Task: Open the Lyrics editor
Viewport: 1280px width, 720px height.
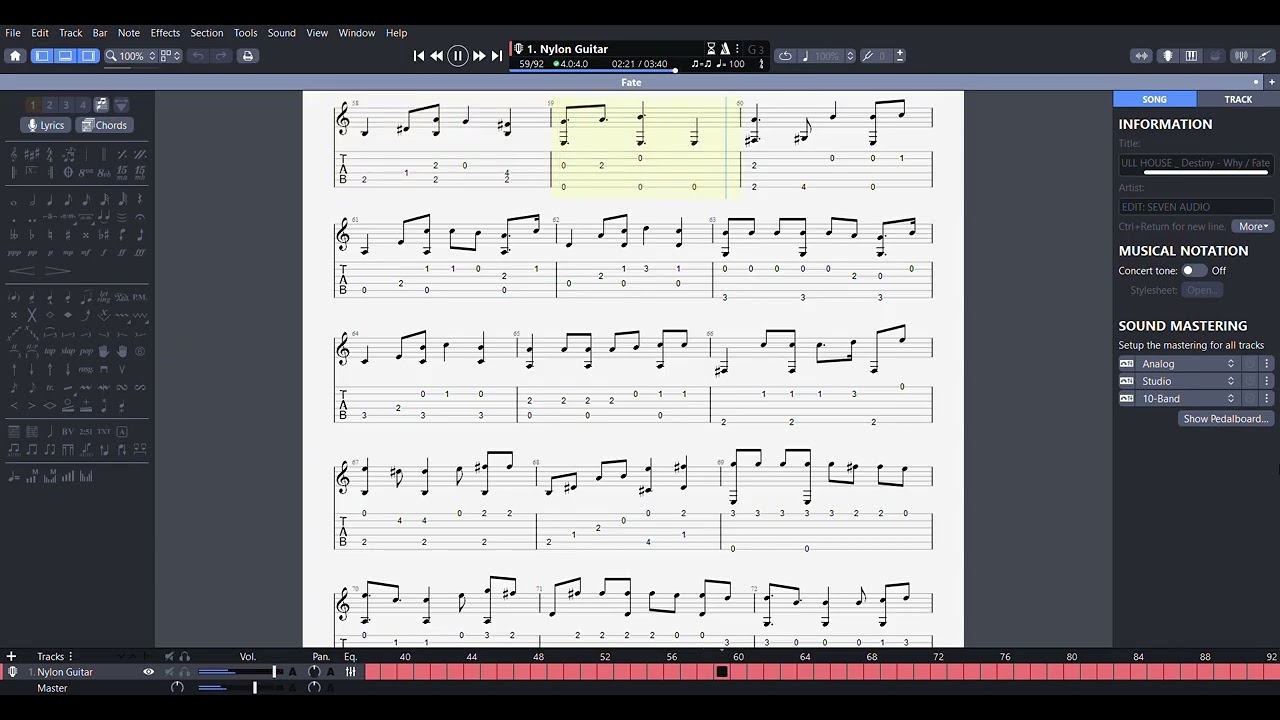Action: (x=46, y=125)
